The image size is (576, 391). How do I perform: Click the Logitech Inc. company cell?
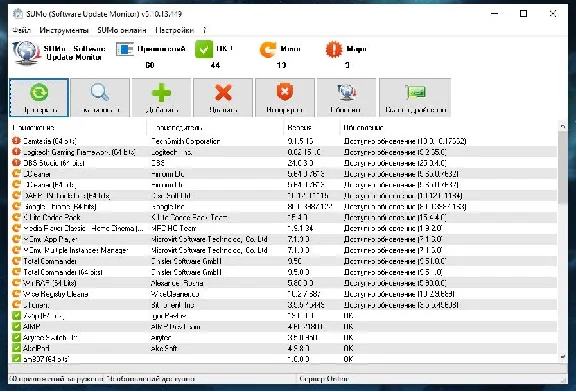click(172, 152)
